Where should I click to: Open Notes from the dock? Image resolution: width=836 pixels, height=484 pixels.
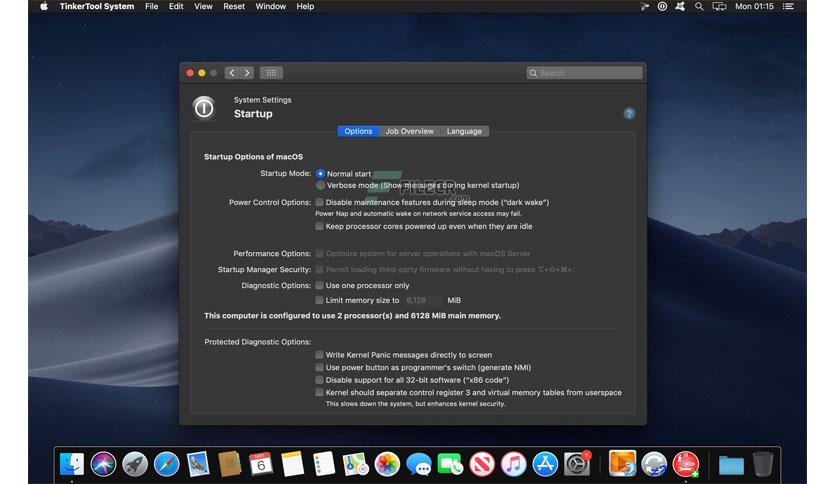click(293, 464)
